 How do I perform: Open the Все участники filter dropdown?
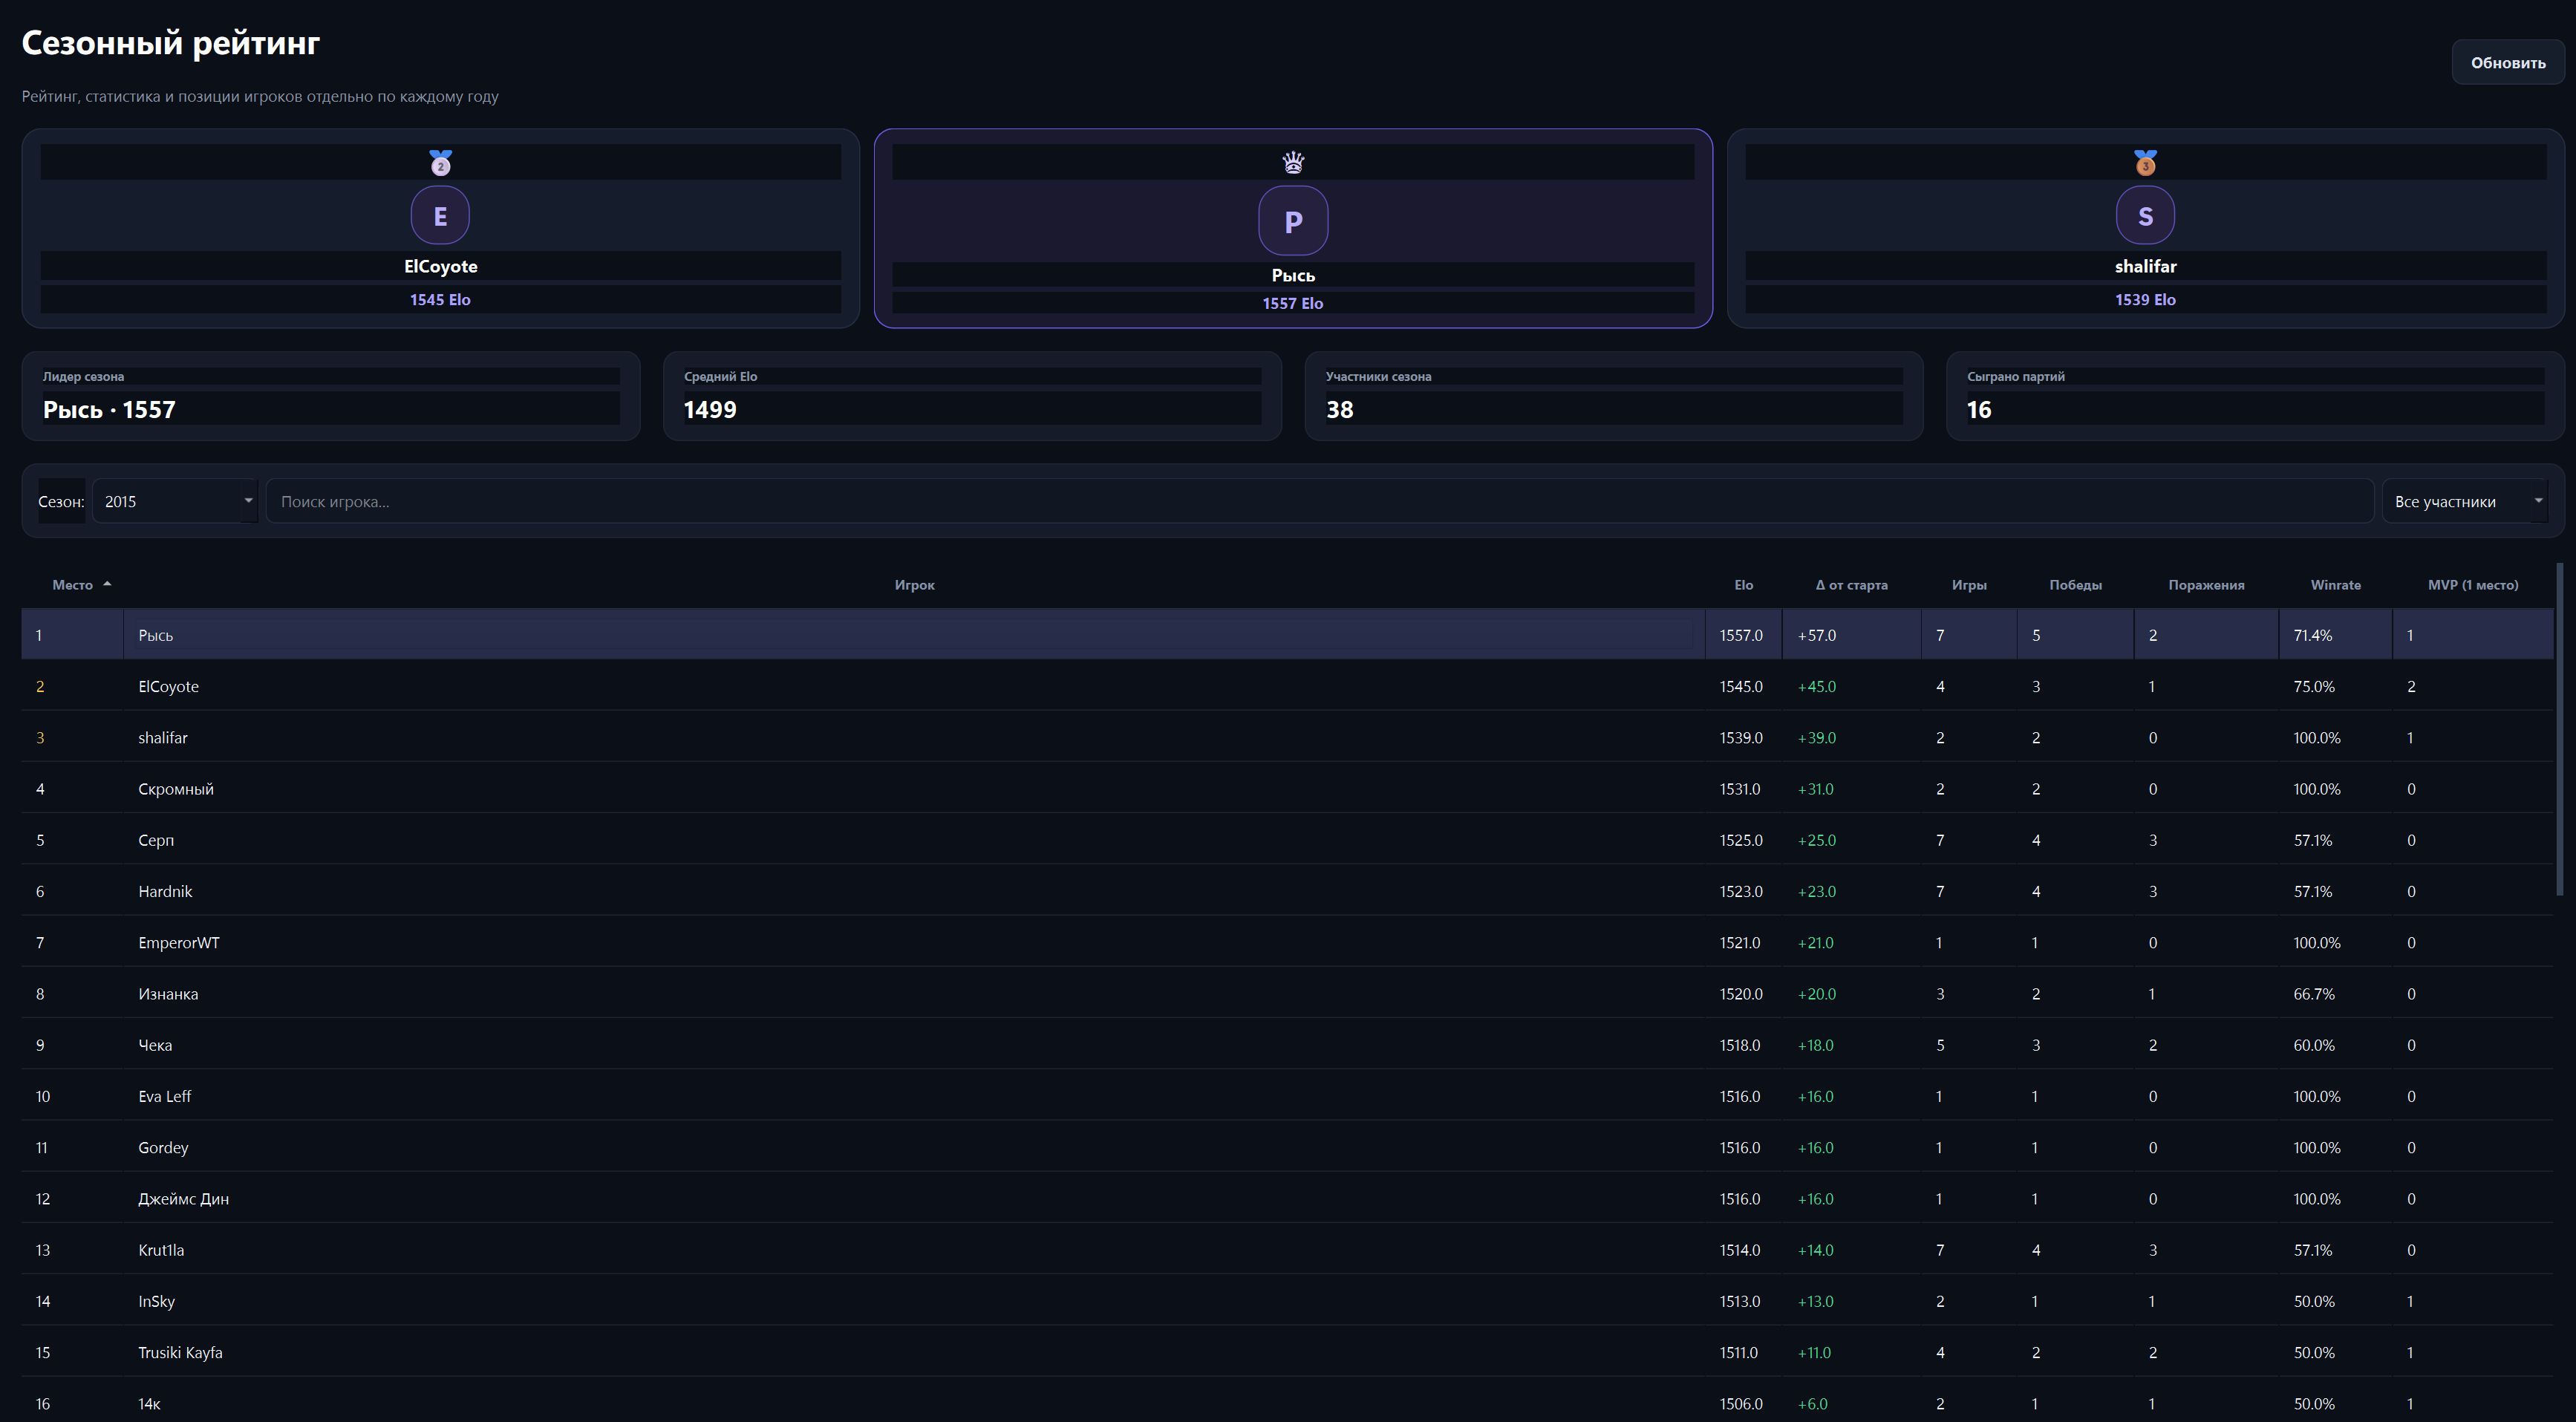[2465, 501]
